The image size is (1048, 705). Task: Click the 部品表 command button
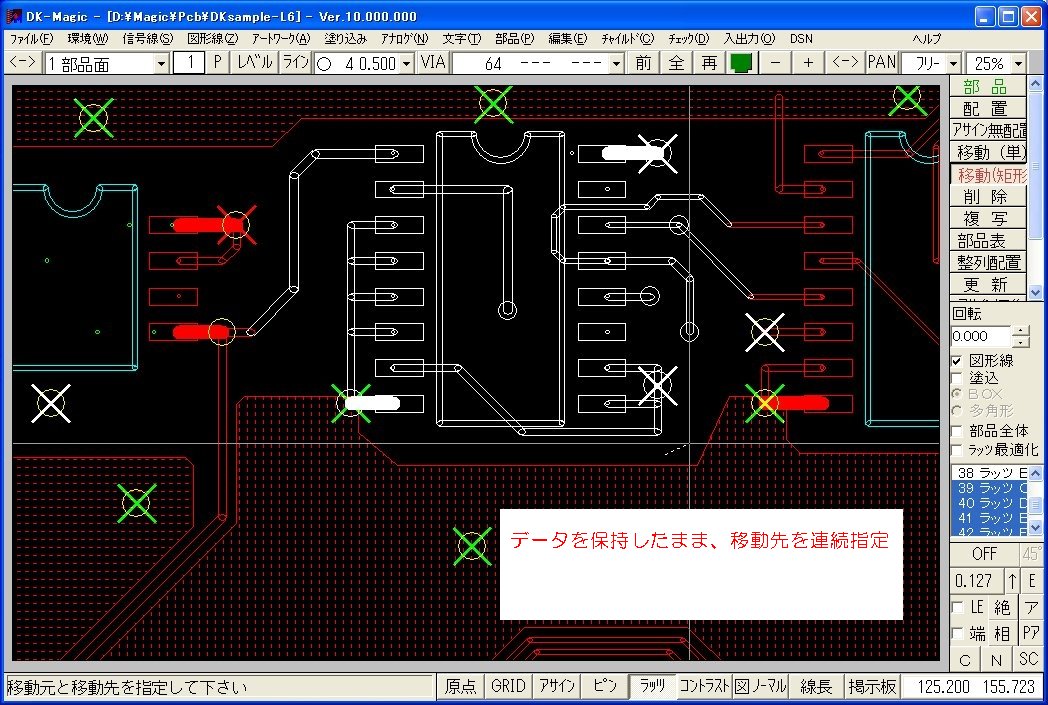point(987,241)
